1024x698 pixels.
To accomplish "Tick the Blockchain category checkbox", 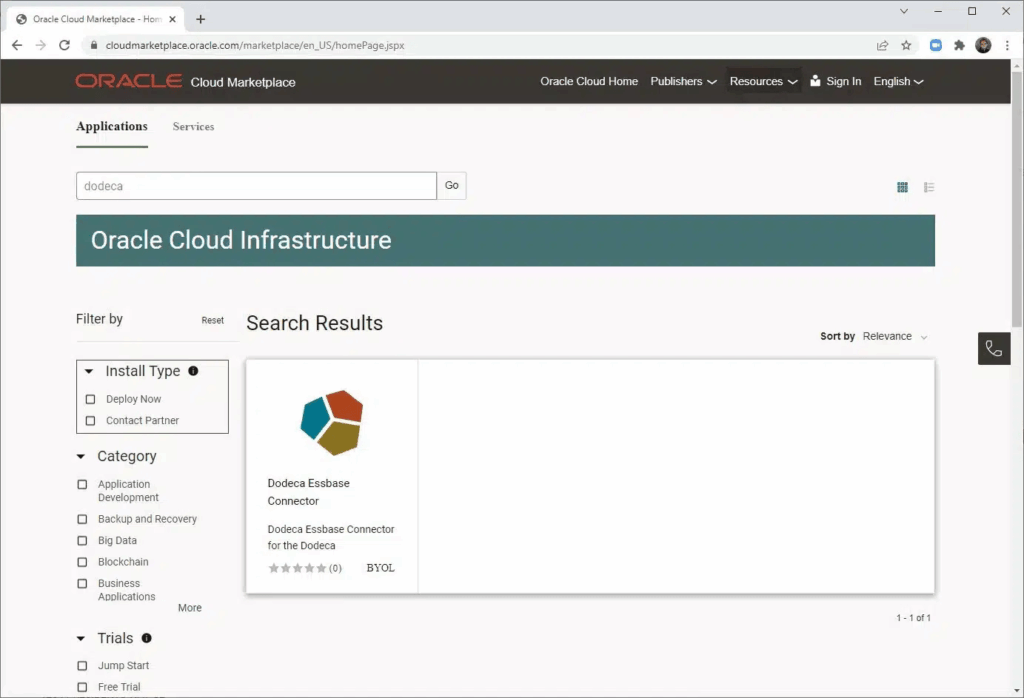I will [x=83, y=562].
